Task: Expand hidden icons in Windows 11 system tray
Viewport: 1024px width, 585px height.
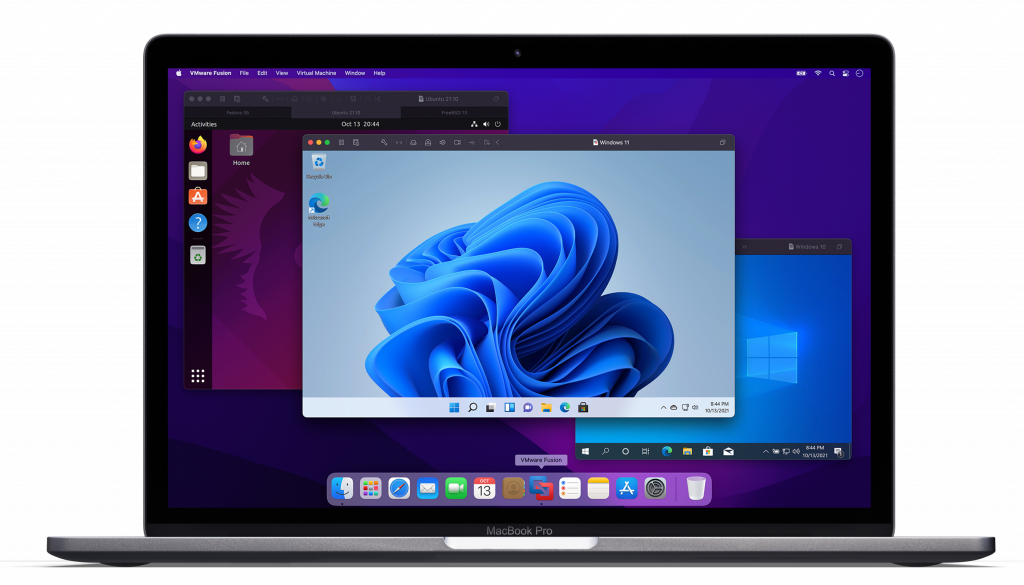Action: pos(663,408)
